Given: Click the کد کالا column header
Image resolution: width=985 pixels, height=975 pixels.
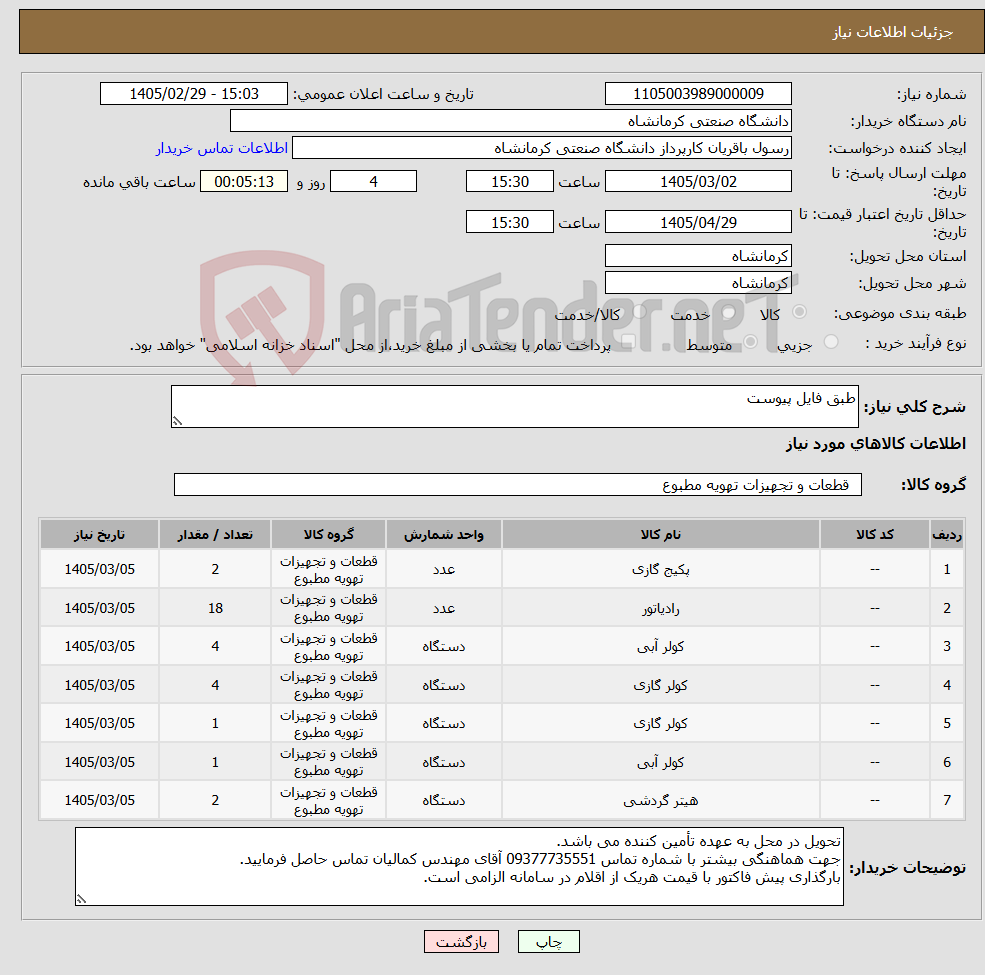Looking at the screenshot, I should tap(875, 535).
